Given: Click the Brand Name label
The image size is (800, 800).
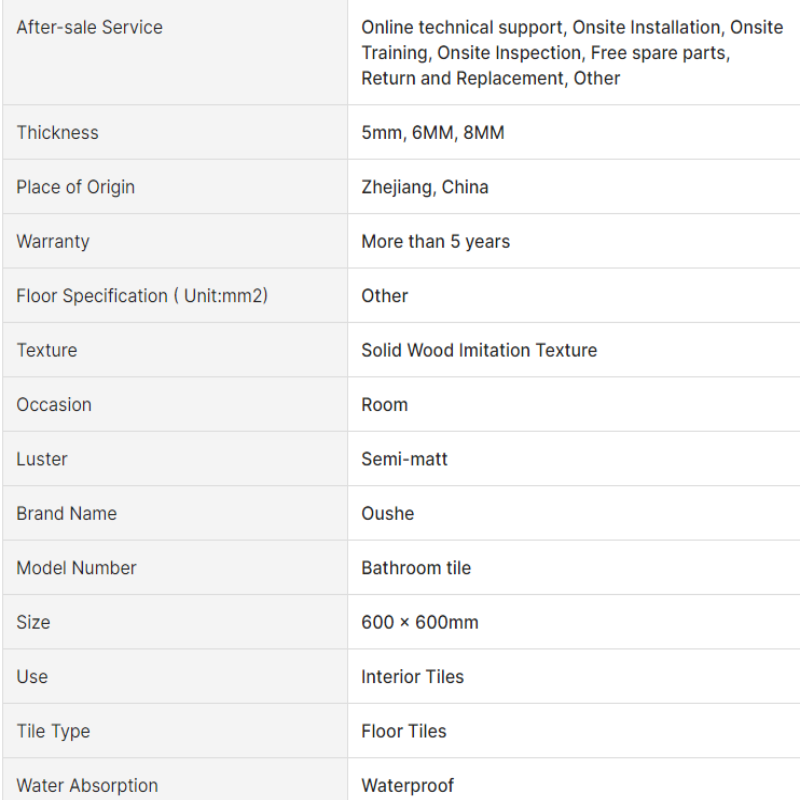Looking at the screenshot, I should (66, 514).
